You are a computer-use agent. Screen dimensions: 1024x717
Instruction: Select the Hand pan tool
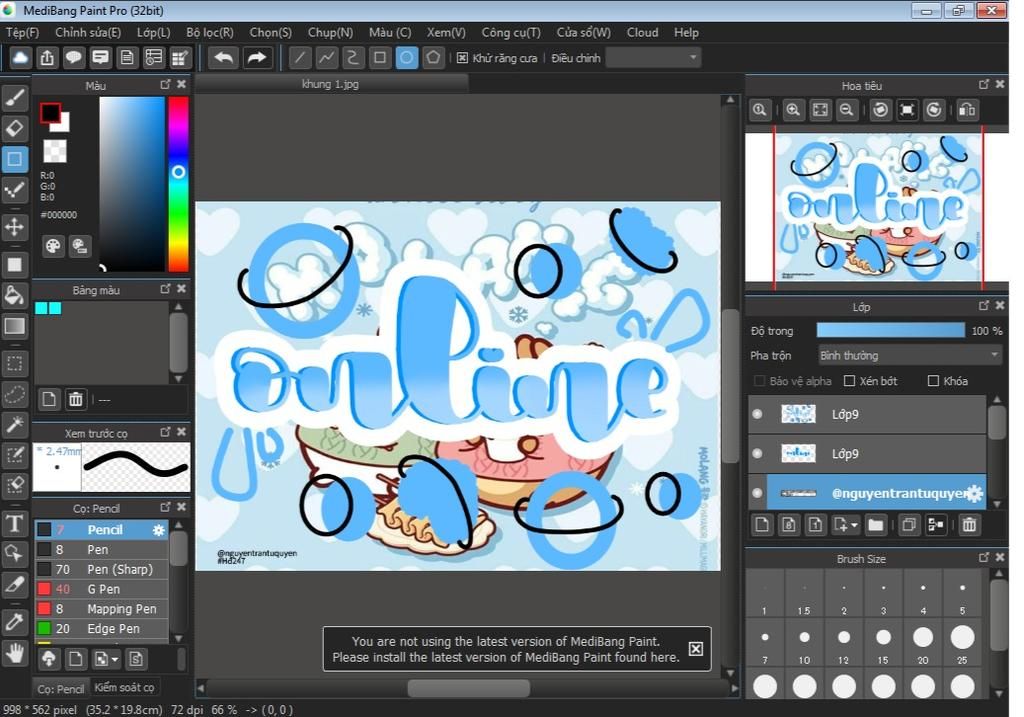pos(14,653)
